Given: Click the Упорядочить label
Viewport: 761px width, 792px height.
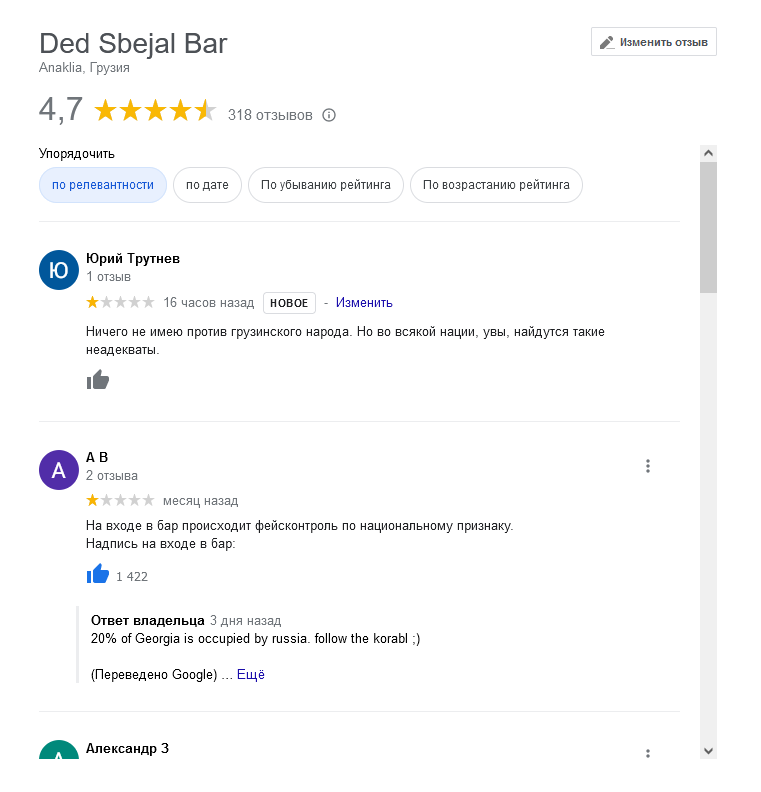Looking at the screenshot, I should click(x=77, y=154).
